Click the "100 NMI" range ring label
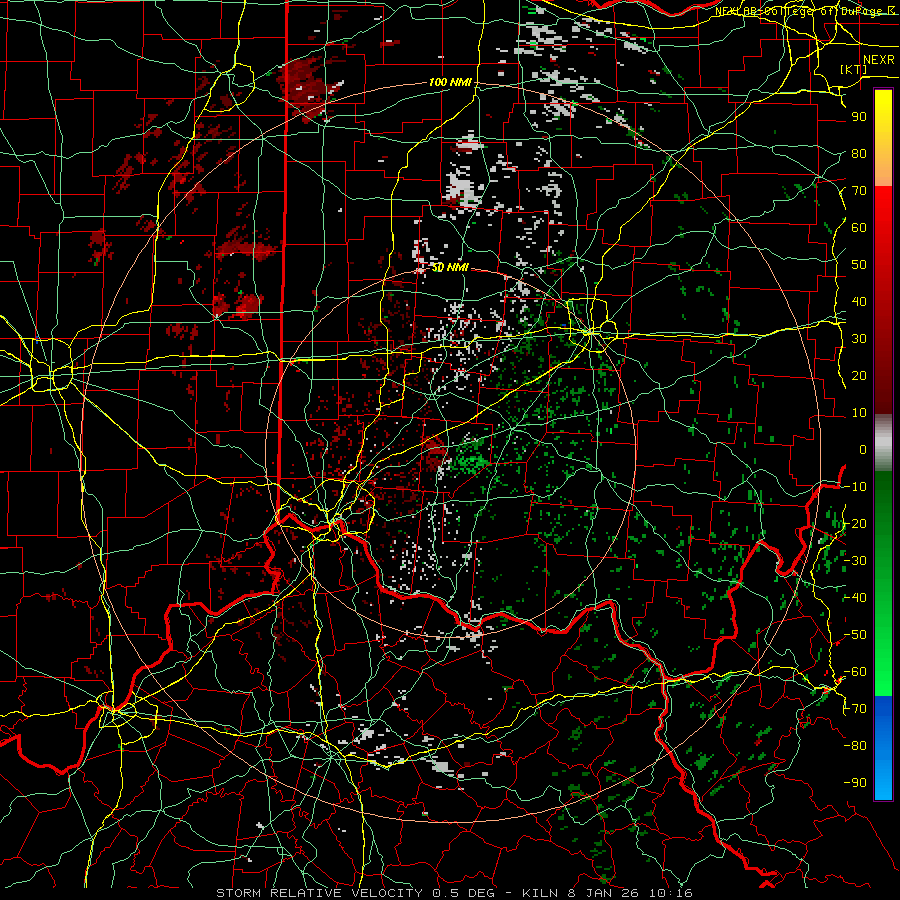 coord(450,82)
